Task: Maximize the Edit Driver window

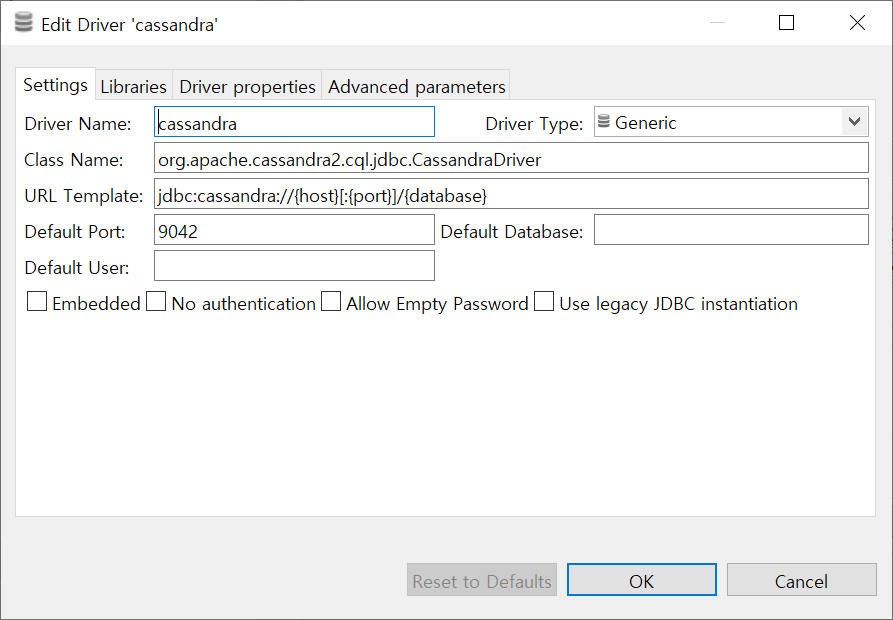Action: click(787, 23)
